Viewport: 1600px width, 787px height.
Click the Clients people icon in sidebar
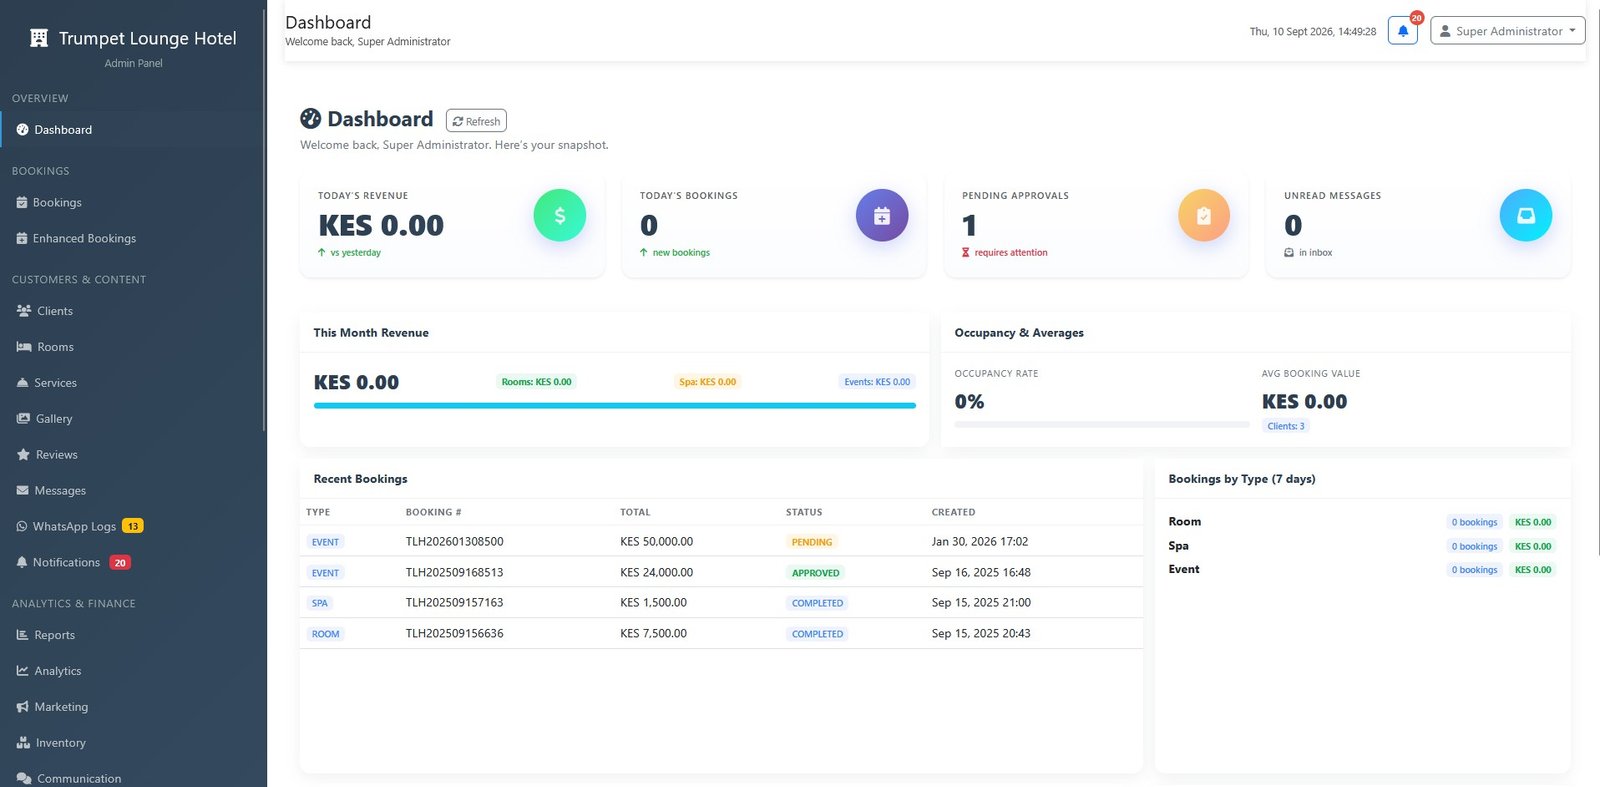click(x=24, y=311)
